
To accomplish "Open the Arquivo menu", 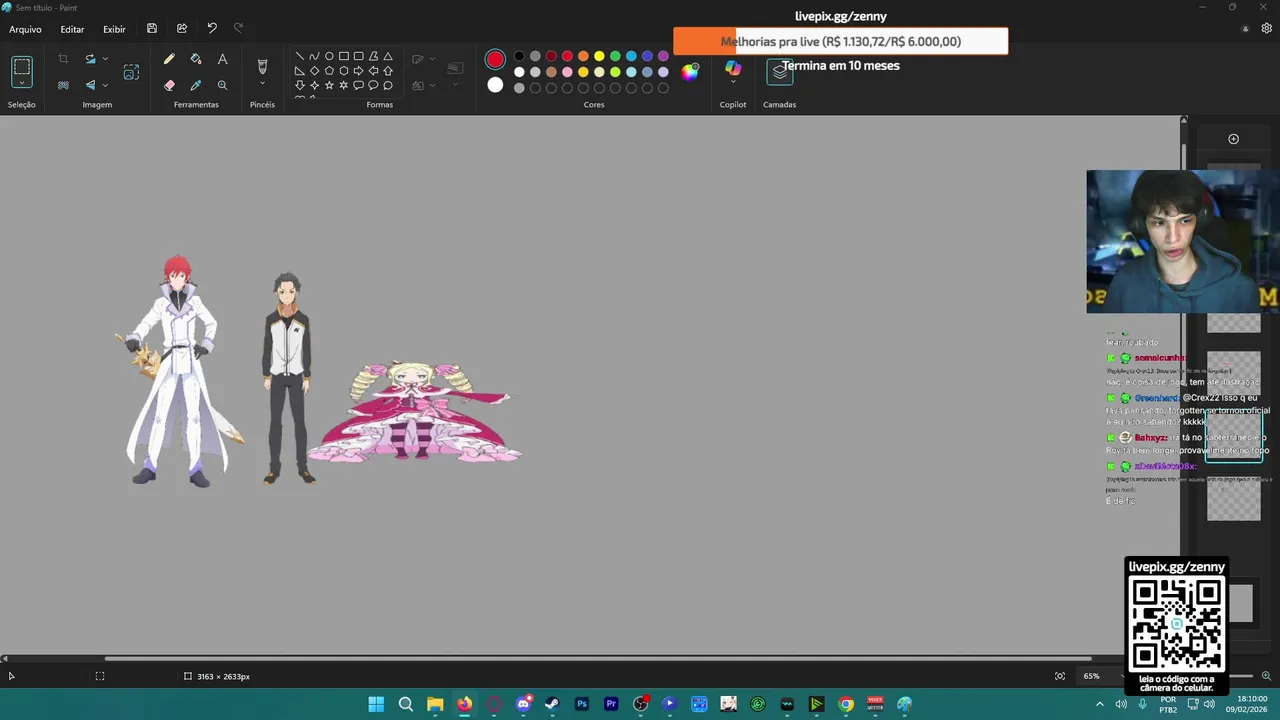I will coord(25,29).
